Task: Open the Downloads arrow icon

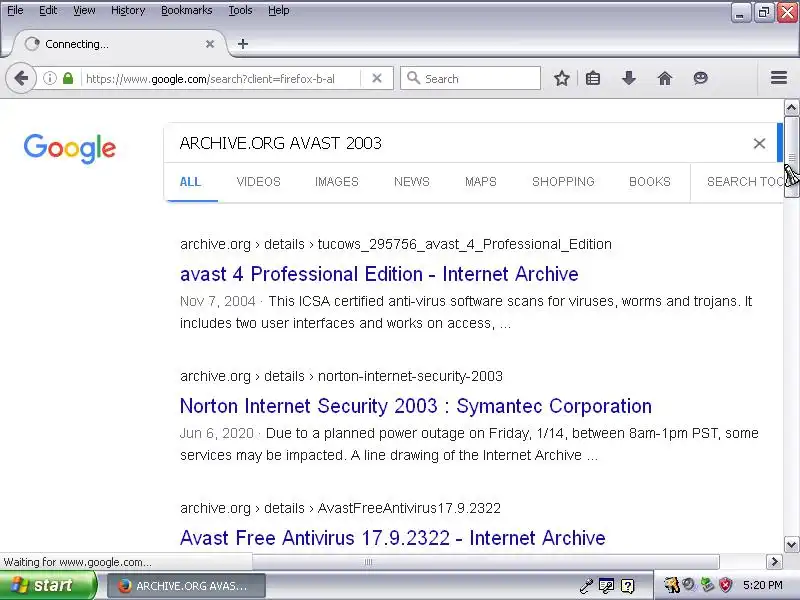Action: [629, 78]
